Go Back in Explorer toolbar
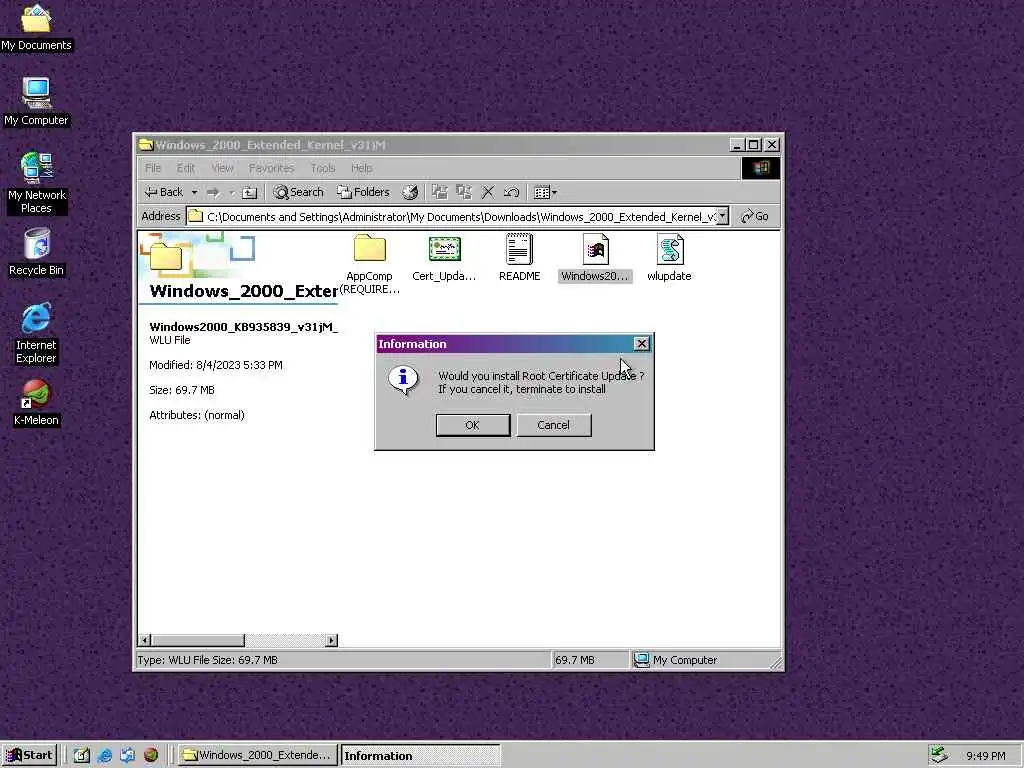 tap(164, 192)
